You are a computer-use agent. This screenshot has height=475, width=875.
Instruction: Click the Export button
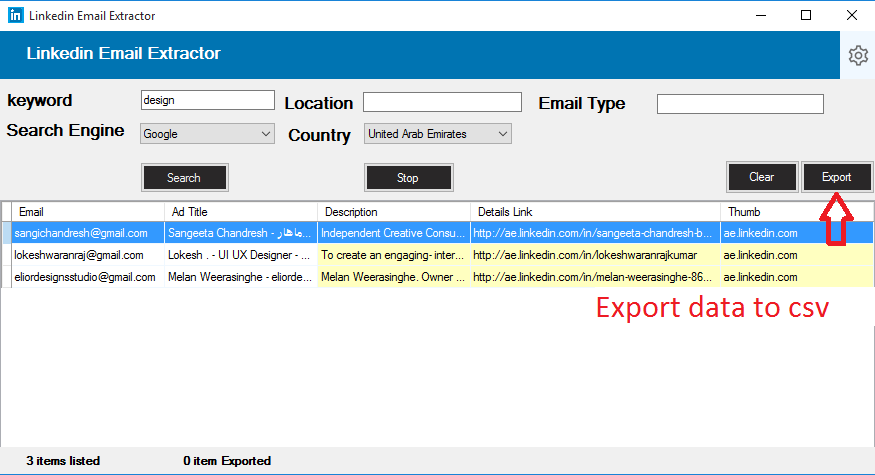tap(836, 177)
